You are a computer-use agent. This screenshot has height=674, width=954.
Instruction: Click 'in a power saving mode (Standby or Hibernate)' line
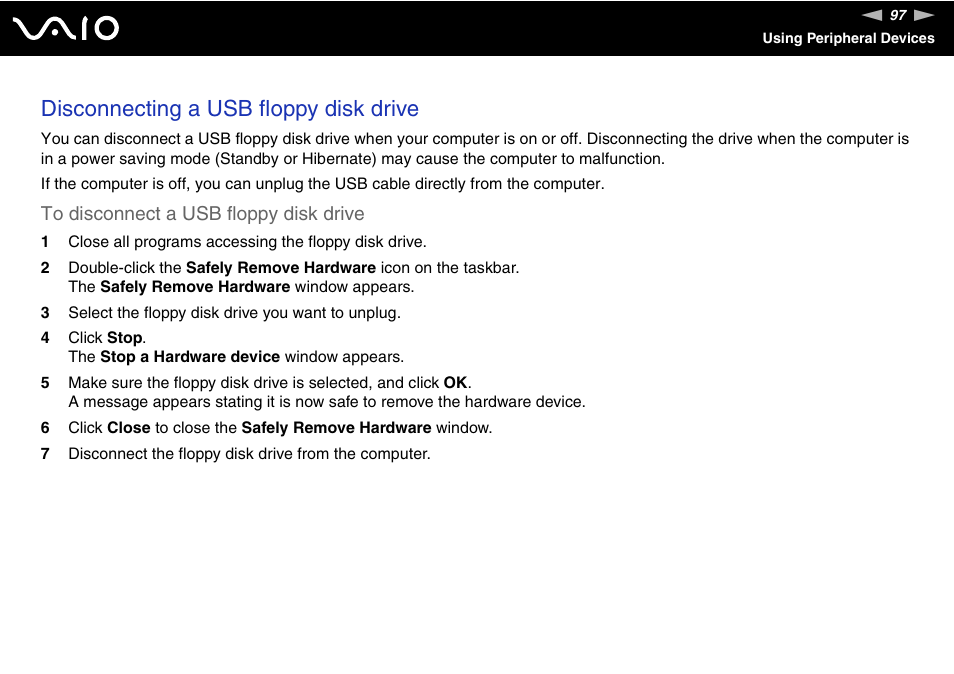click(353, 159)
